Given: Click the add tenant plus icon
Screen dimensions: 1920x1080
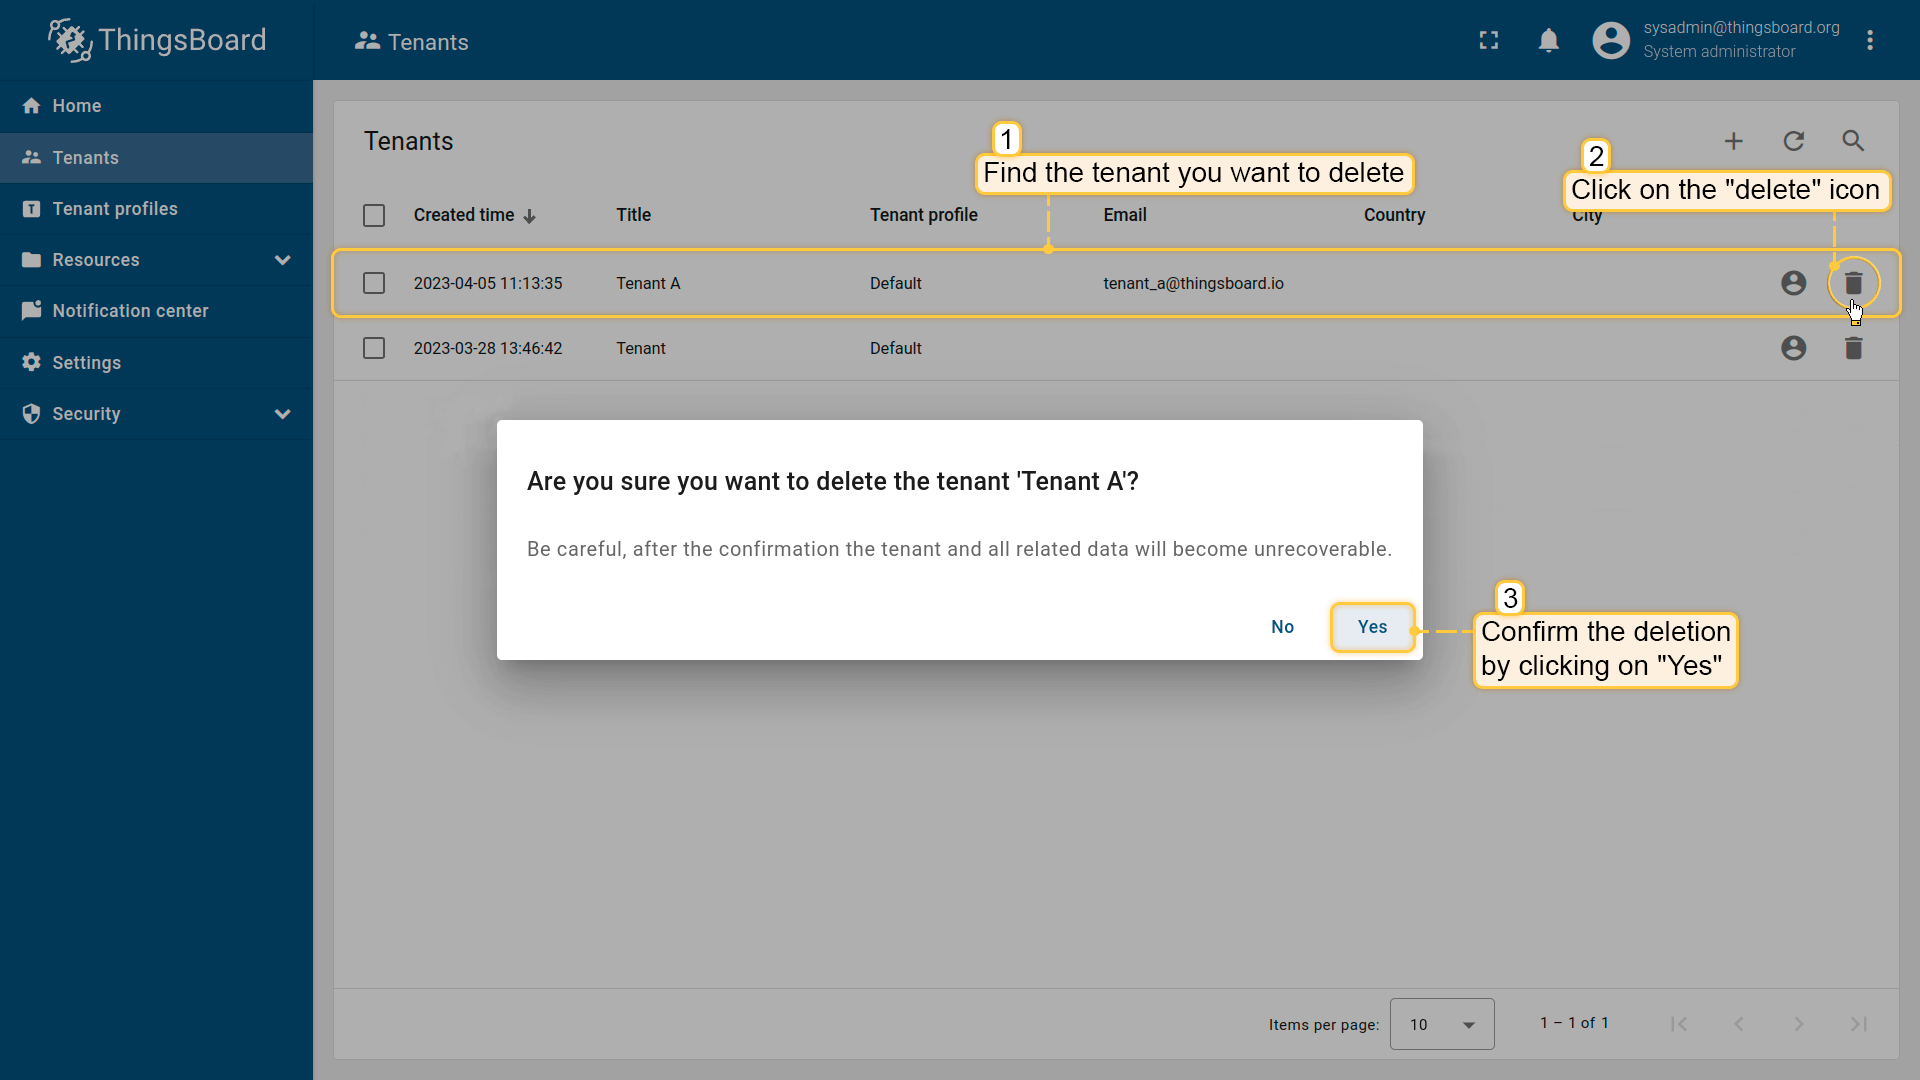Looking at the screenshot, I should tap(1734, 141).
